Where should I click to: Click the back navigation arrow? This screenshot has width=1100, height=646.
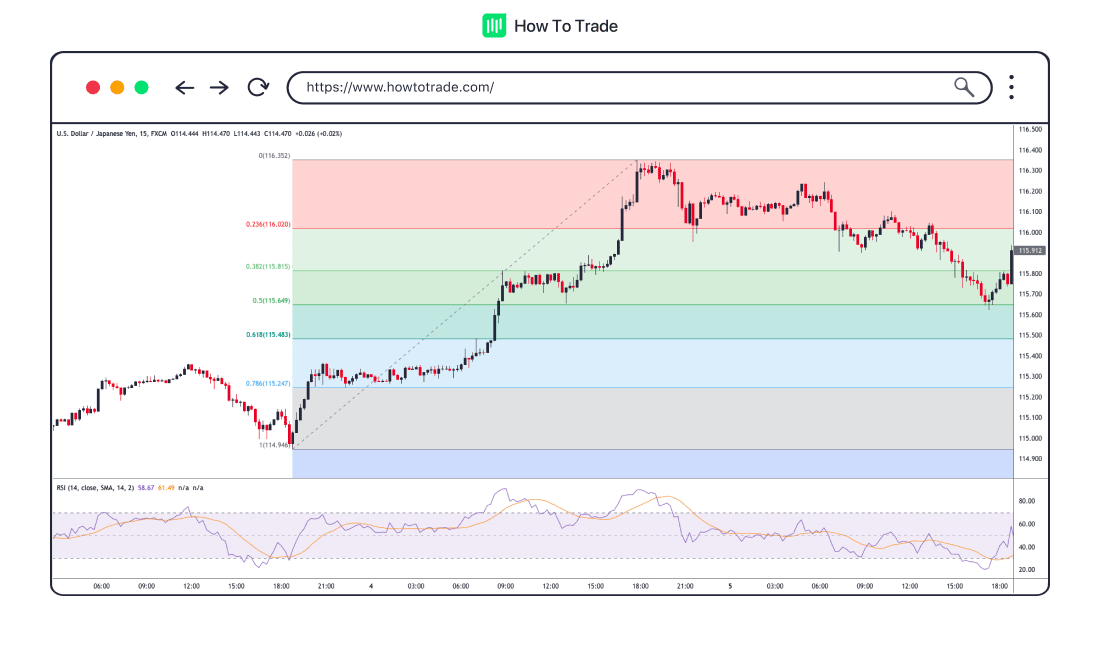pyautogui.click(x=185, y=88)
